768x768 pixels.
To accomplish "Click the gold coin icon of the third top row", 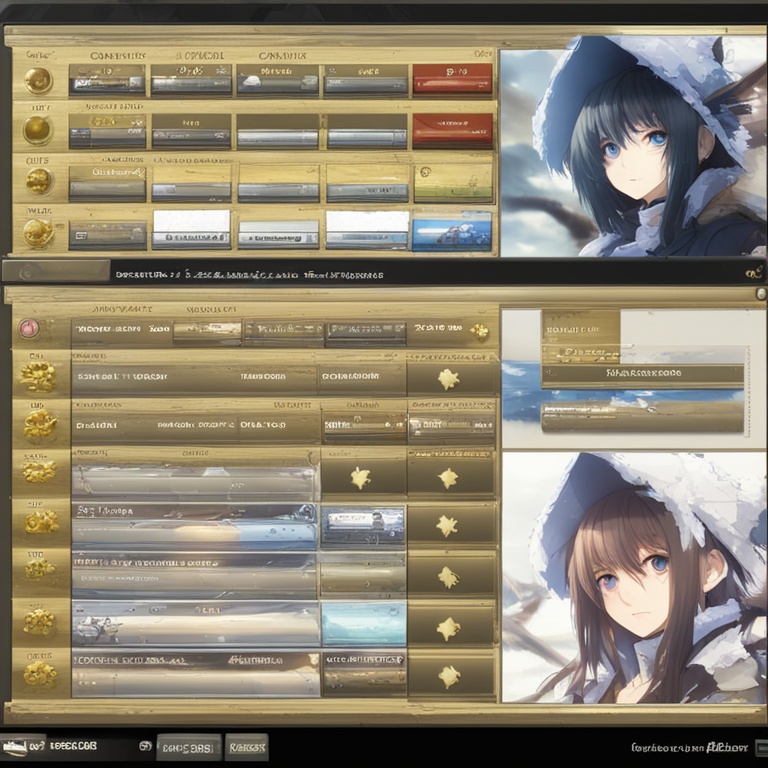I will click(x=39, y=181).
